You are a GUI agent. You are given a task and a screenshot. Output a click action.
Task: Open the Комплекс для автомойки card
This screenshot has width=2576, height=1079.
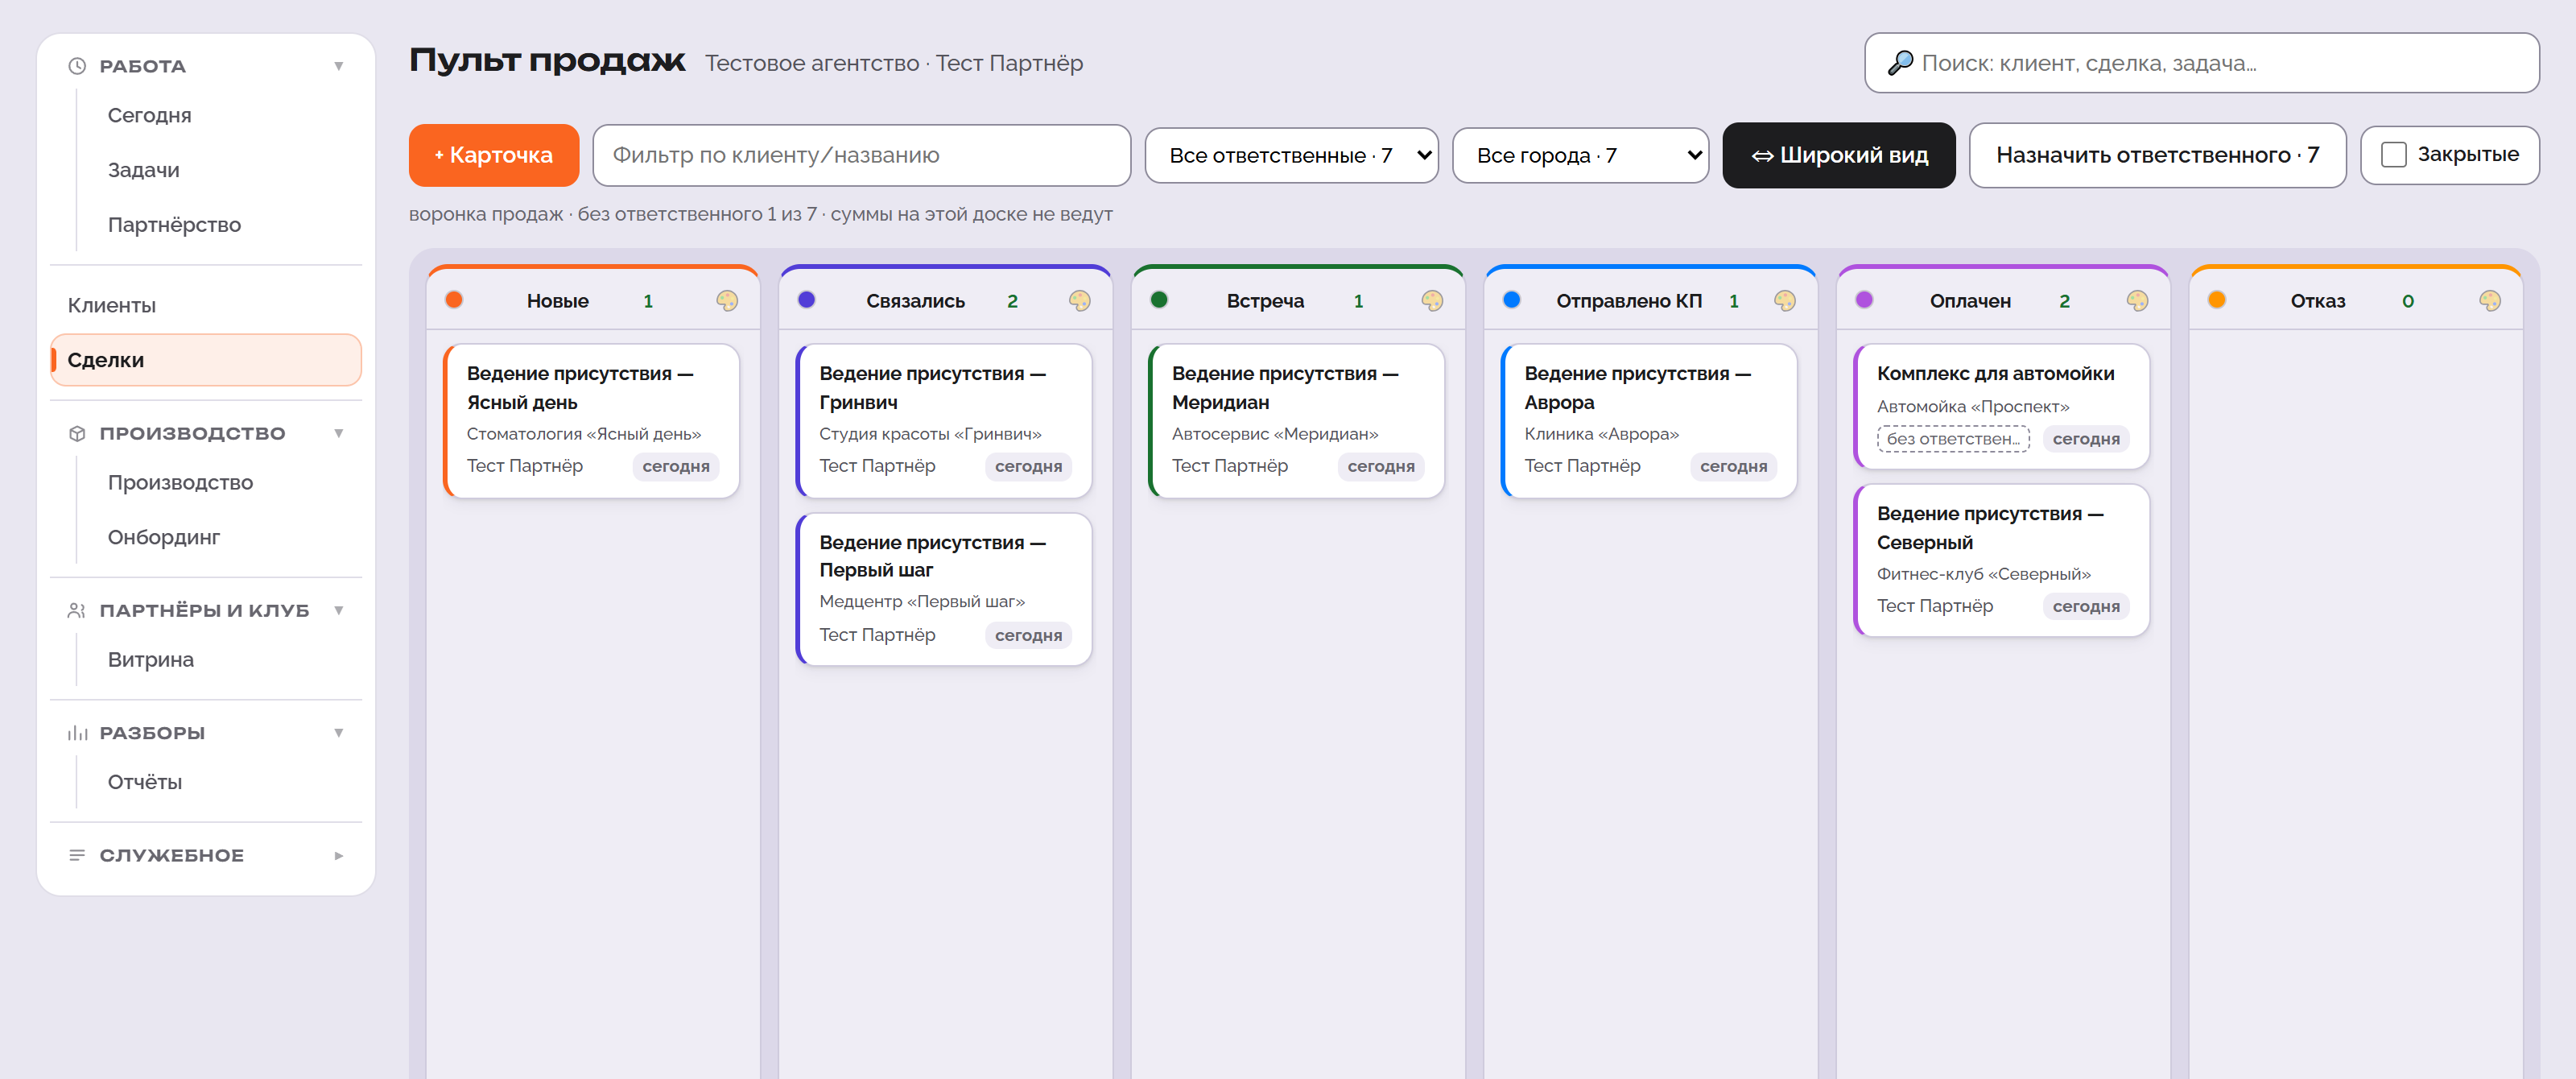point(2001,407)
